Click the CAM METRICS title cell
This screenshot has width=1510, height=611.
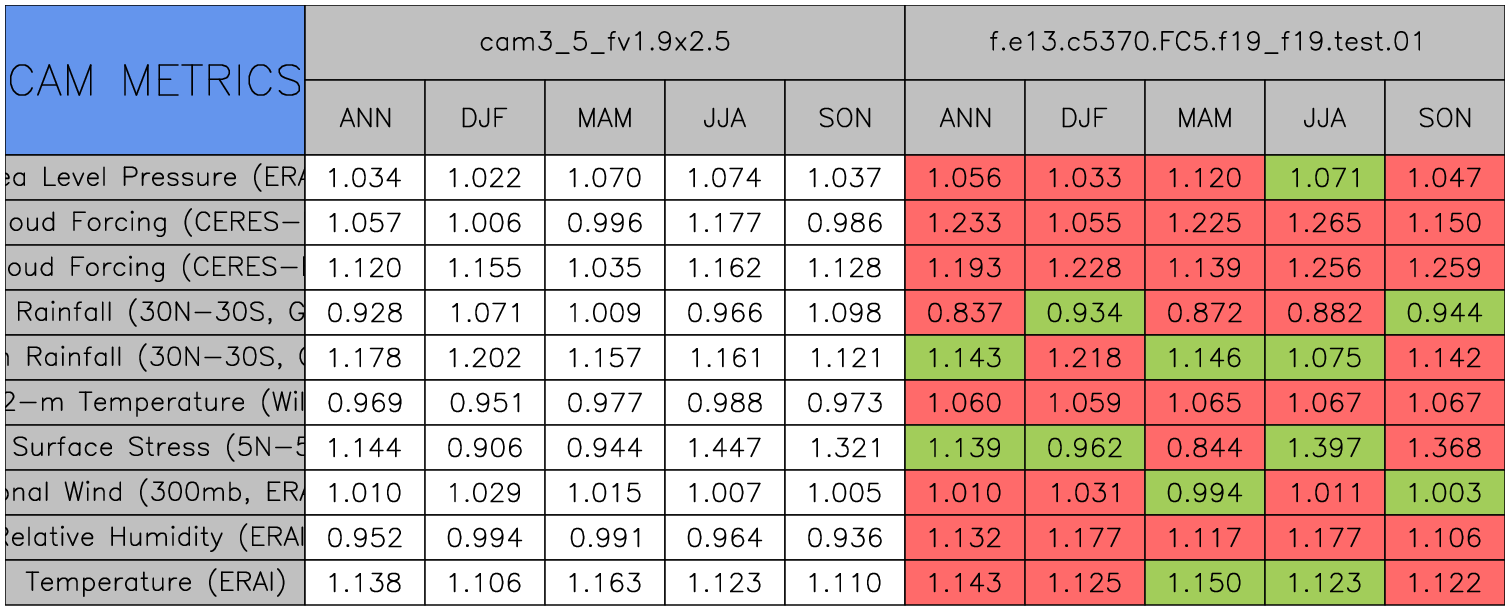154,80
